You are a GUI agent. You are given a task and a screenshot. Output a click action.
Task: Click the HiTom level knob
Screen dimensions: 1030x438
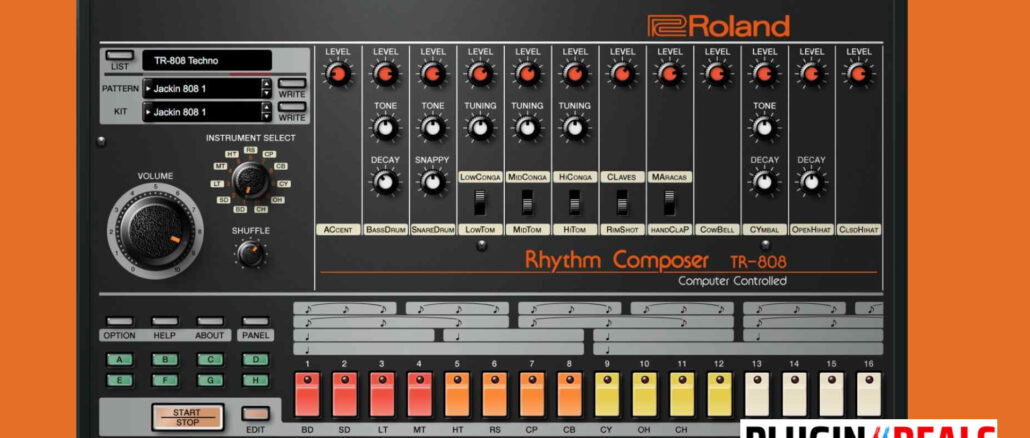pos(575,74)
